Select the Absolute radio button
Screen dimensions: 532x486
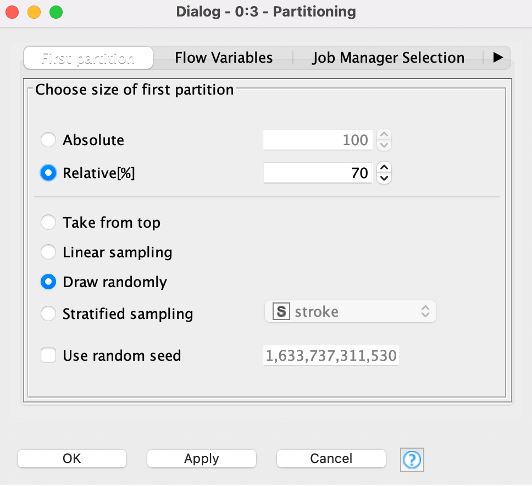pyautogui.click(x=48, y=140)
